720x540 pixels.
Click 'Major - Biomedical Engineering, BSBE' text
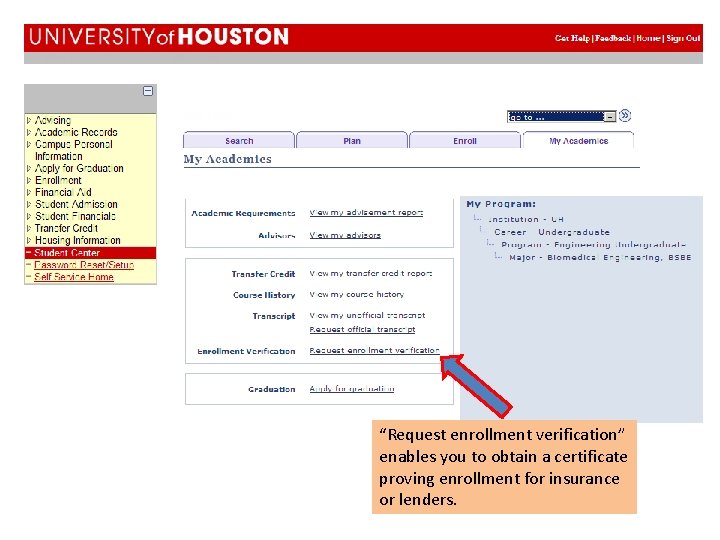(600, 258)
